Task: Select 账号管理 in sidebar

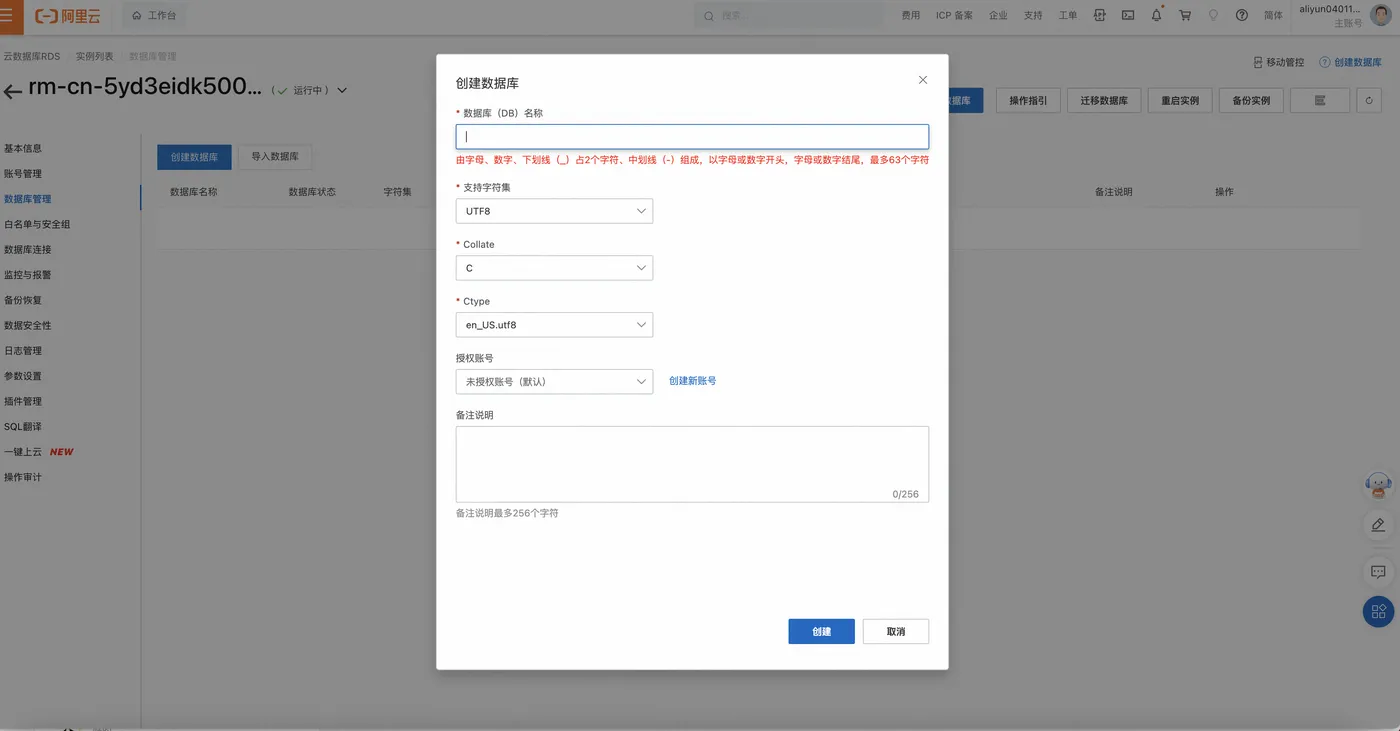Action: click(x=23, y=174)
